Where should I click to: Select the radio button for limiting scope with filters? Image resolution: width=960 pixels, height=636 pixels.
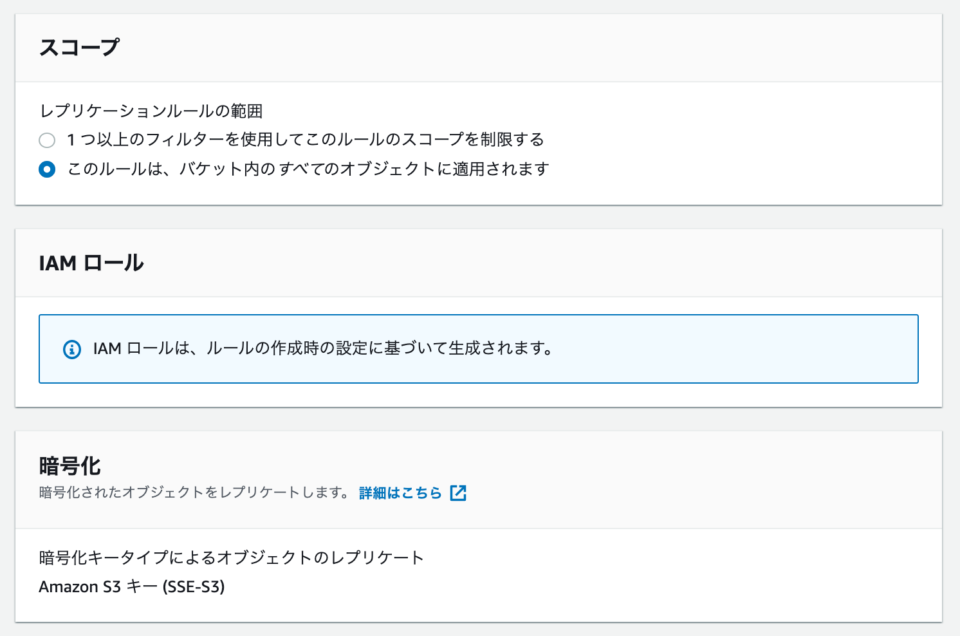(47, 140)
